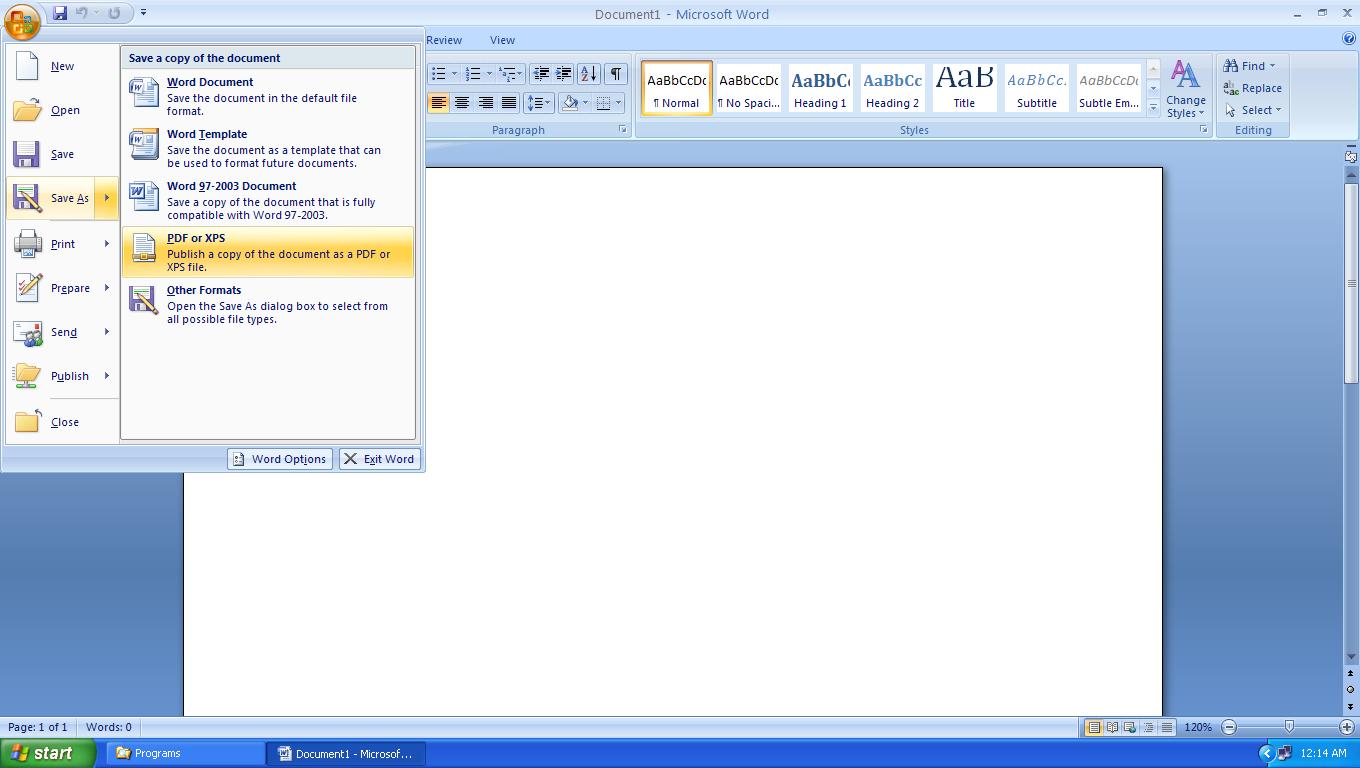This screenshot has width=1360, height=768.
Task: Select the Close command in Office menu
Action: [x=62, y=422]
